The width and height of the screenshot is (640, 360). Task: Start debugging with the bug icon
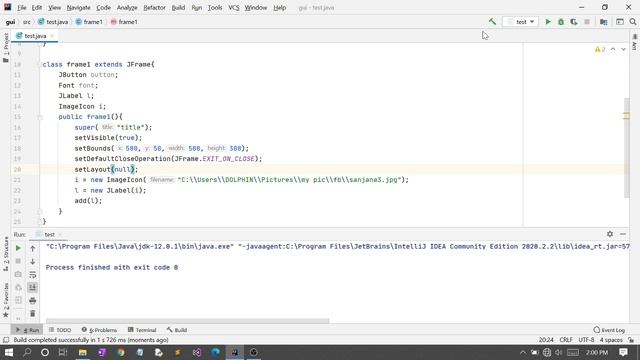[561, 22]
